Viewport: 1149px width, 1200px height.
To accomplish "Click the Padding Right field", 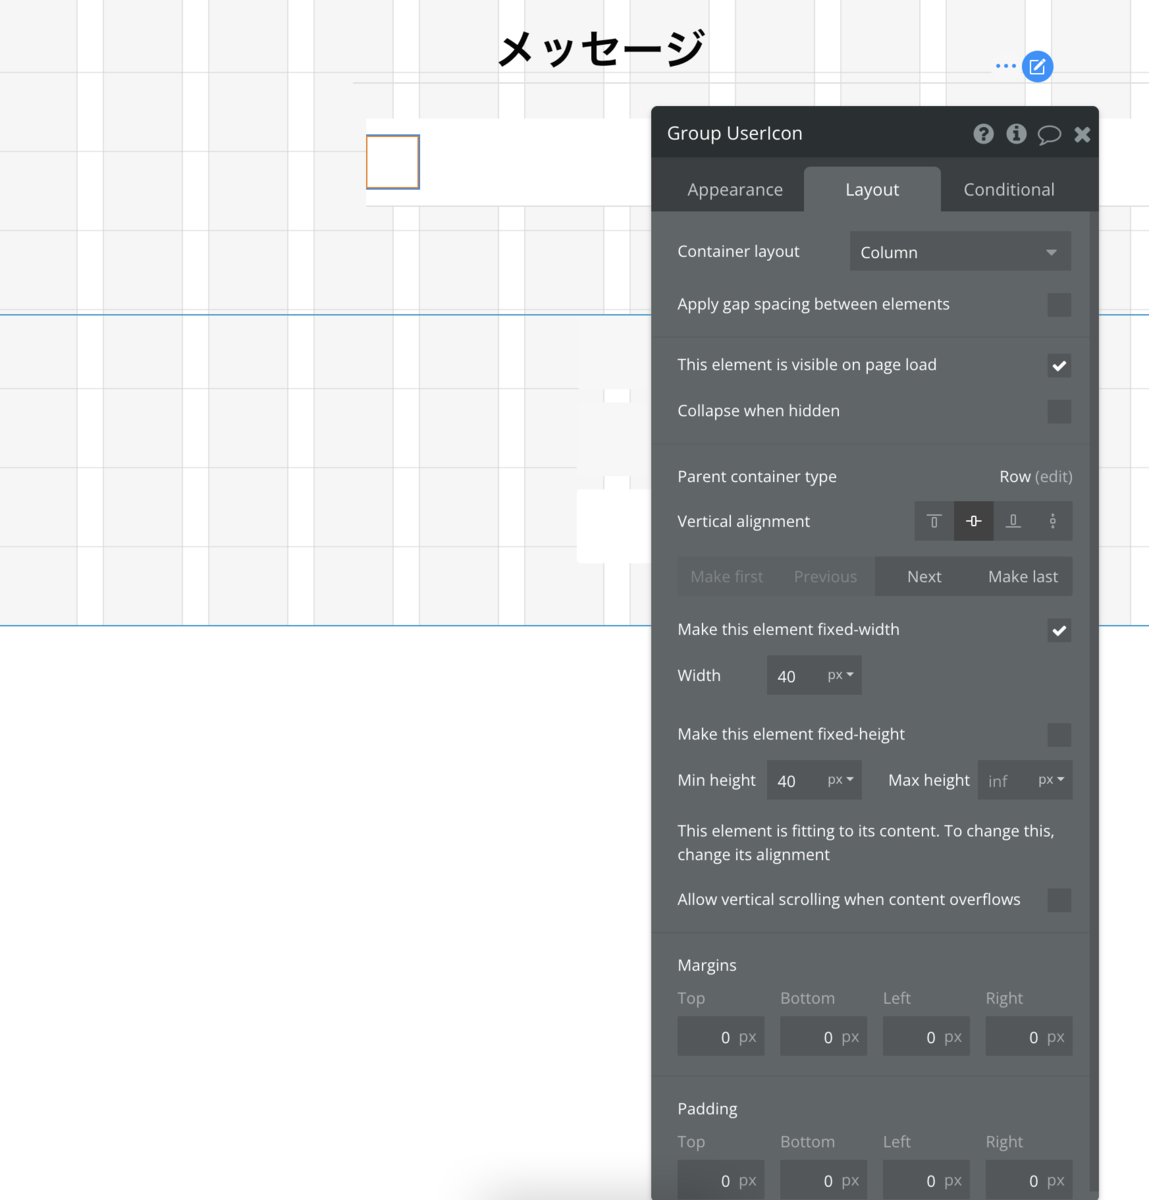I will coord(1029,1180).
